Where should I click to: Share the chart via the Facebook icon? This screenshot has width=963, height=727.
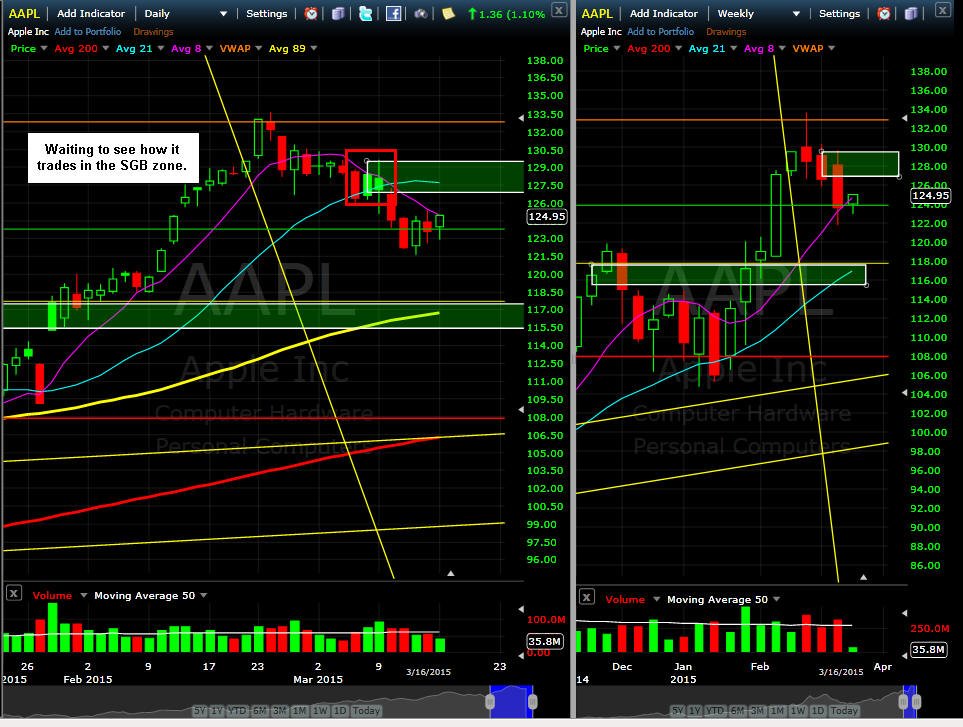393,13
